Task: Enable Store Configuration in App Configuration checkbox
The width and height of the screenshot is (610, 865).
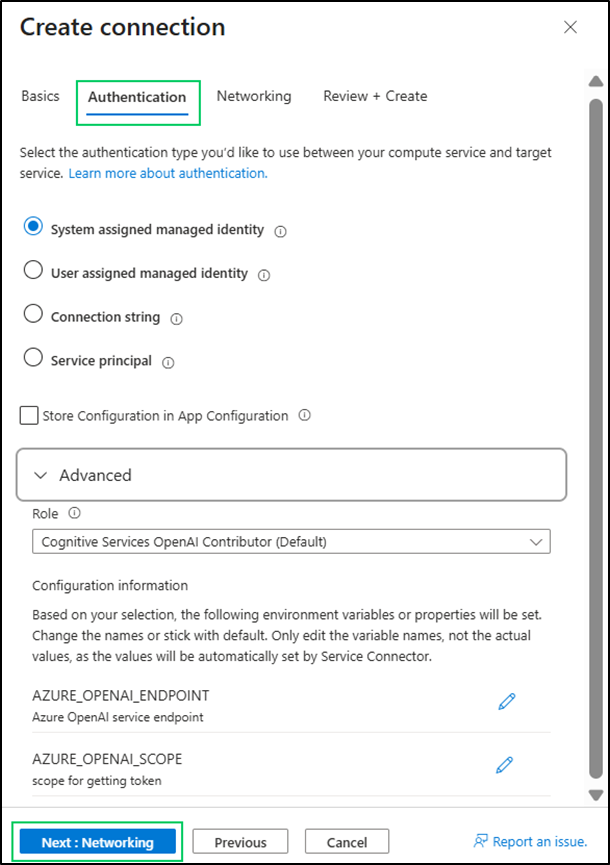Action: pyautogui.click(x=29, y=416)
